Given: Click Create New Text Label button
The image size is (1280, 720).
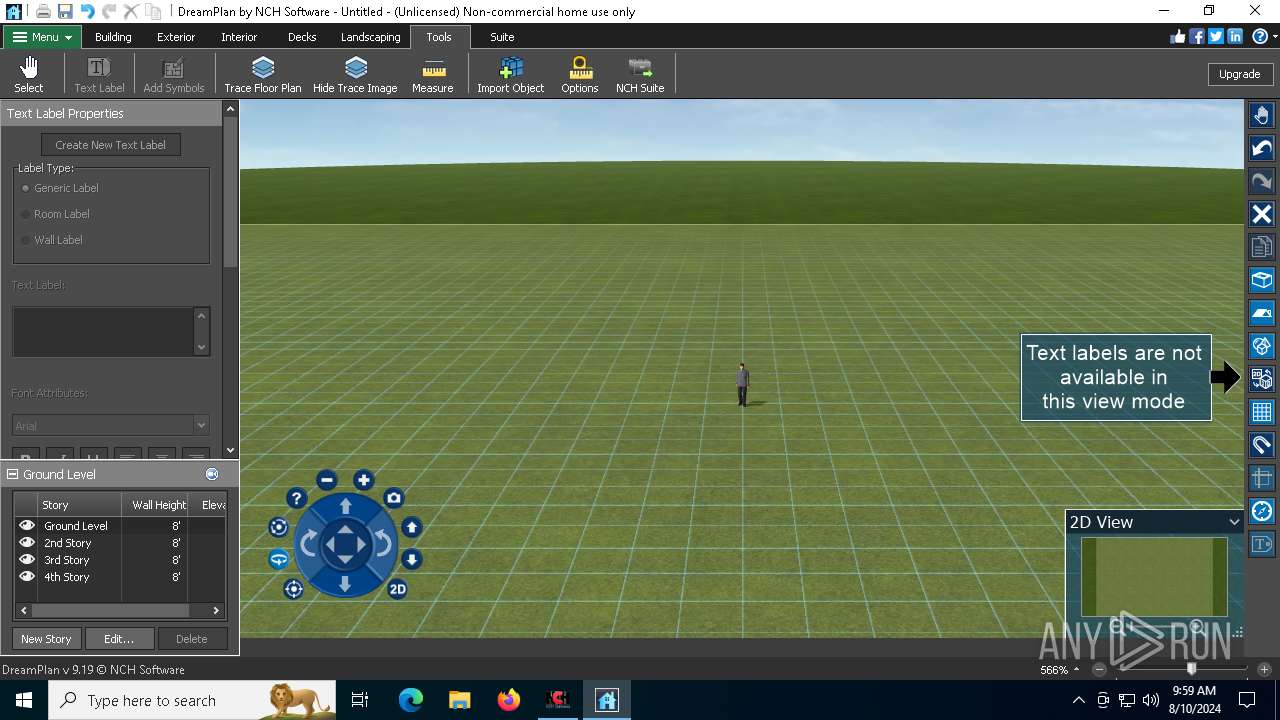Looking at the screenshot, I should [110, 145].
